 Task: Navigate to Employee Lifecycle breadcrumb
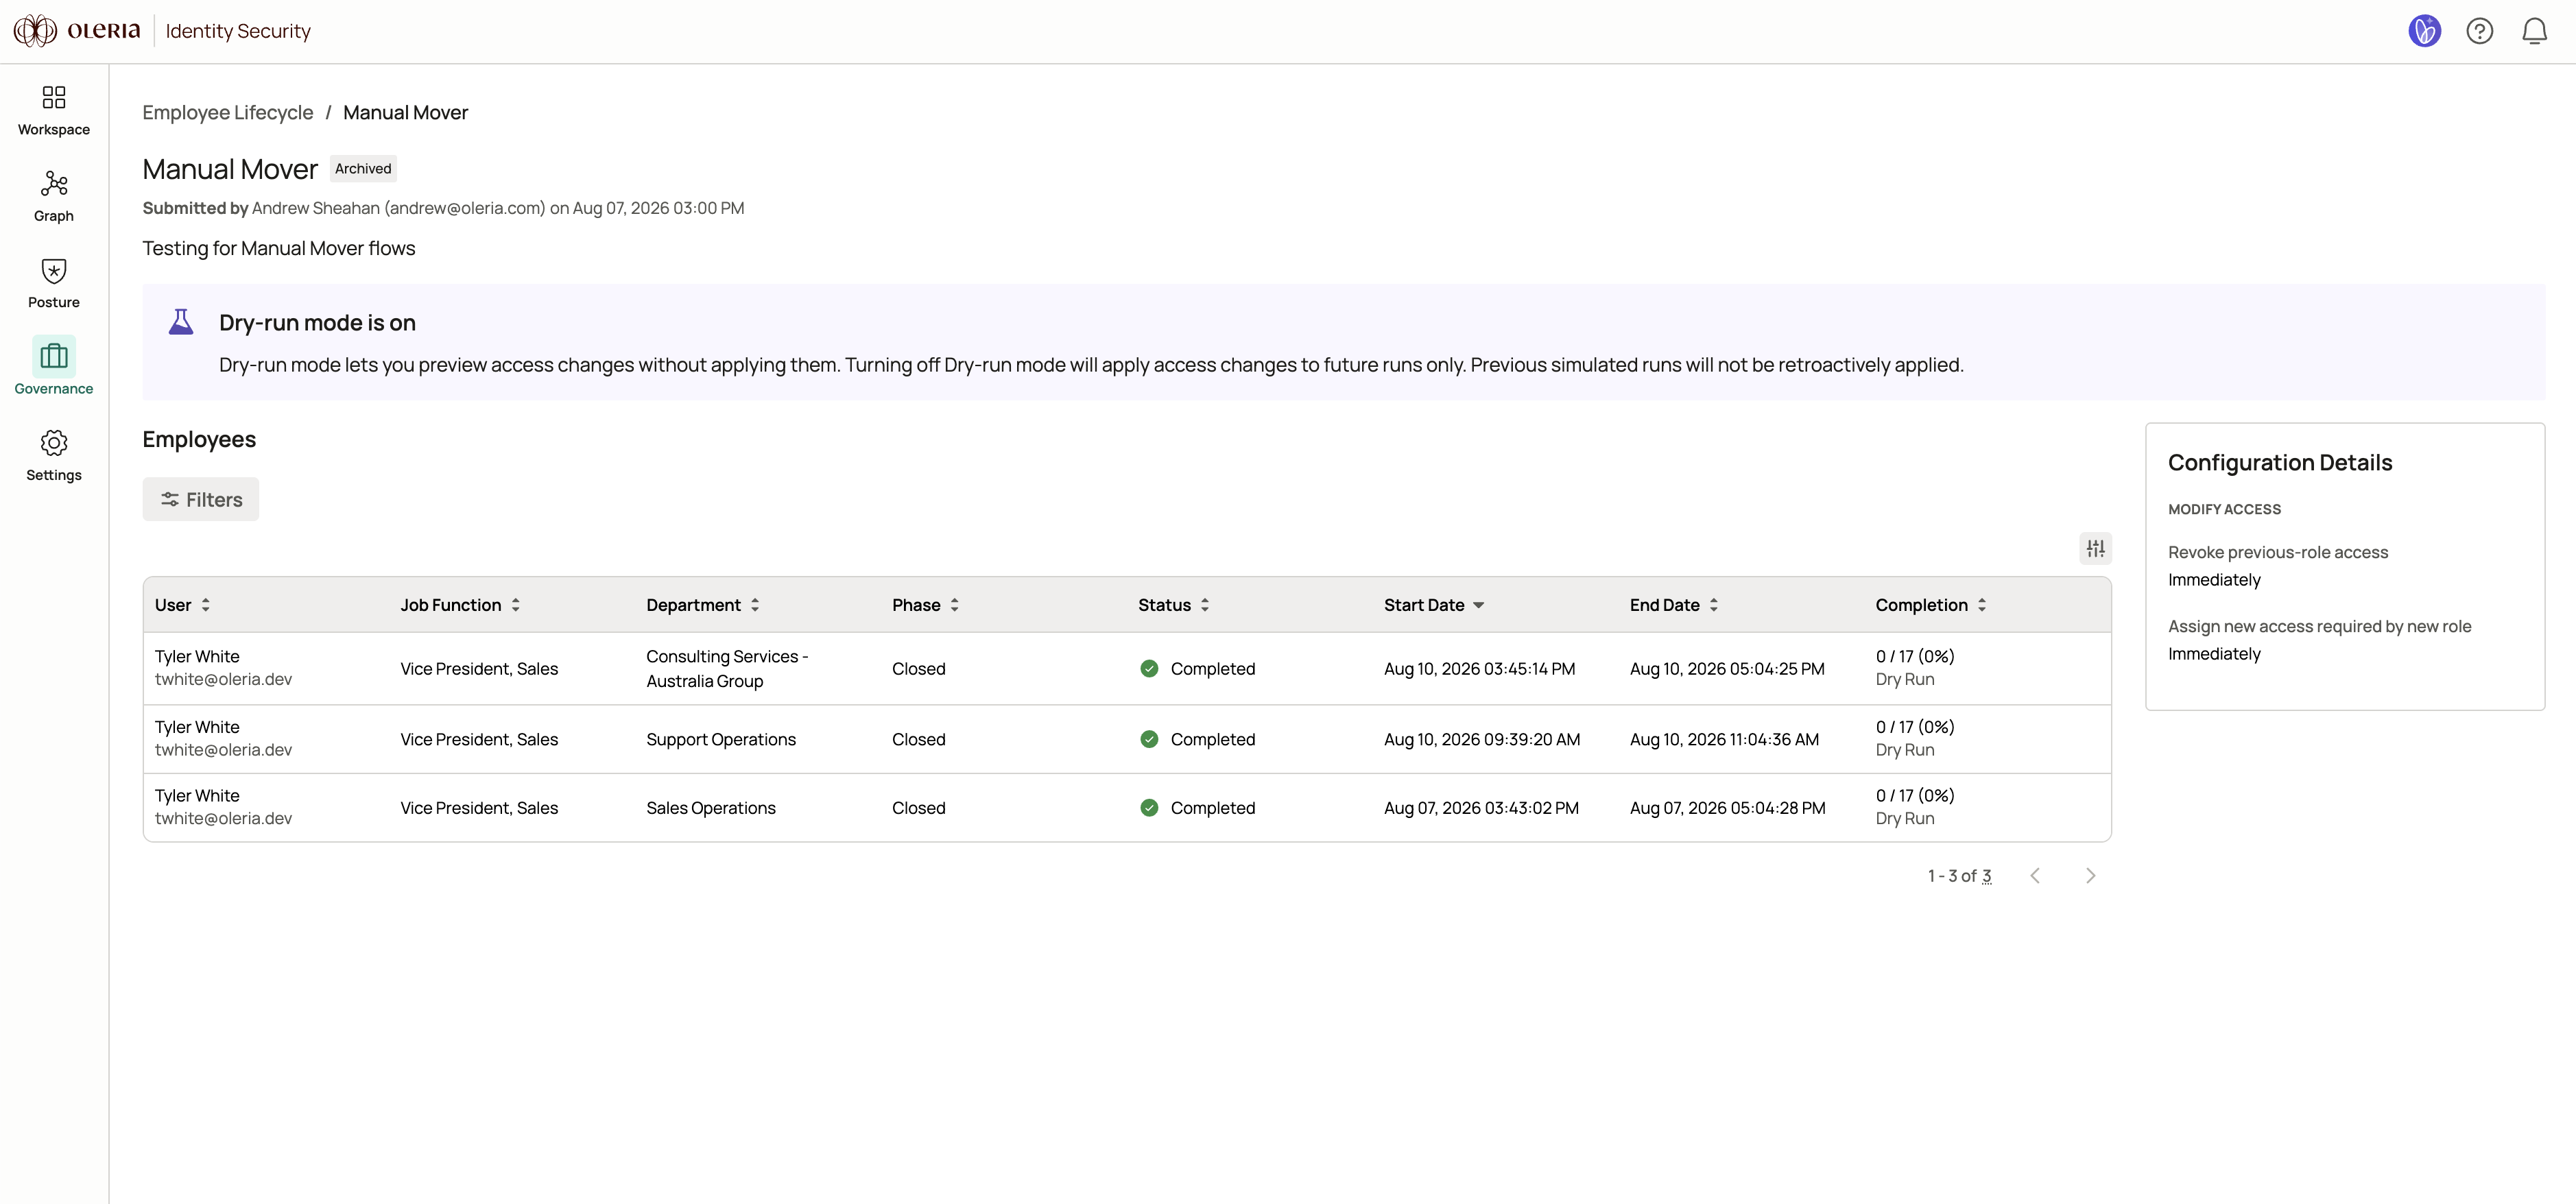click(x=228, y=112)
